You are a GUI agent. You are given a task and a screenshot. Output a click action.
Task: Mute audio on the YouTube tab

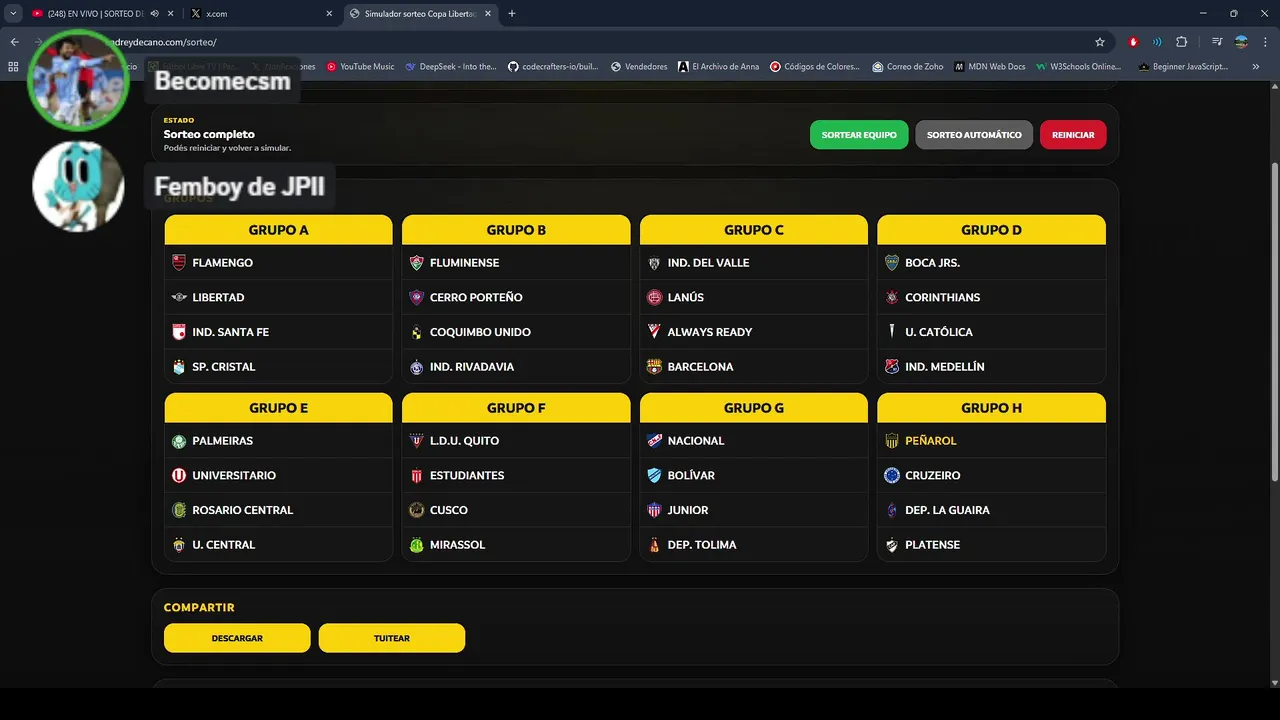153,14
